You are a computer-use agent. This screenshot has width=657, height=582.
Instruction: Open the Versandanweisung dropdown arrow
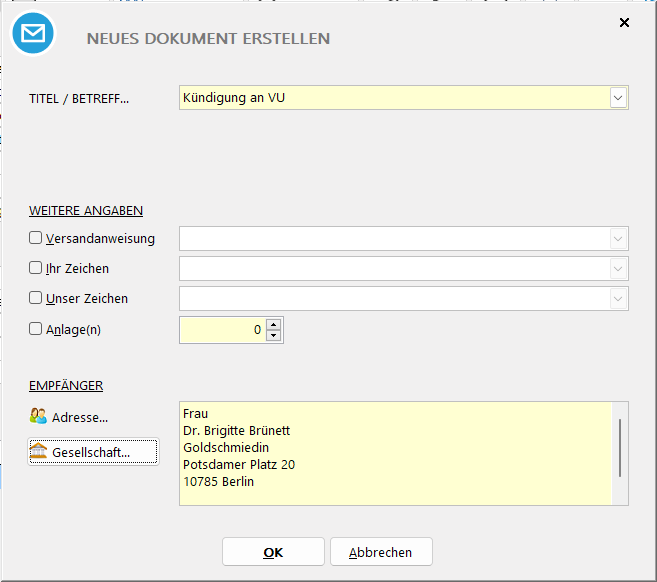618,239
